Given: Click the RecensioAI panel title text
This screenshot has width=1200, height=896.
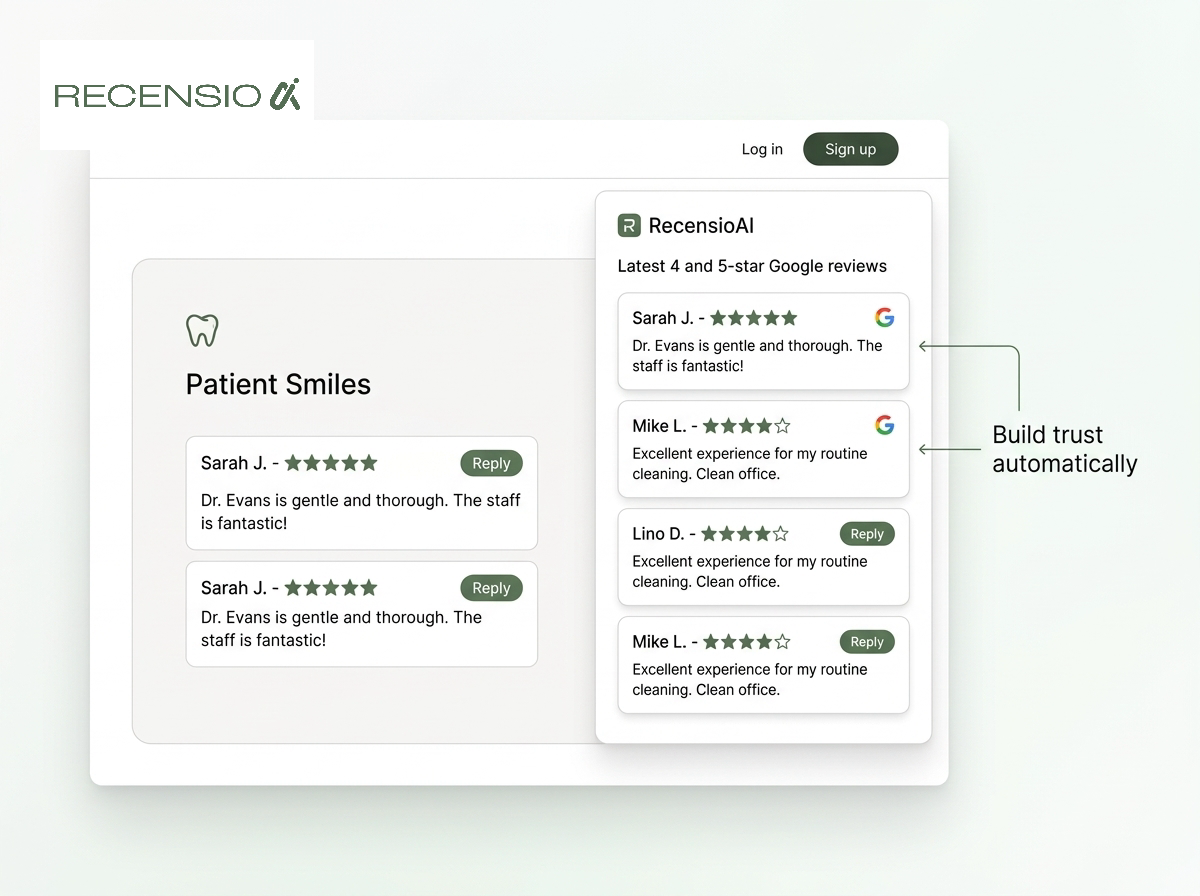Looking at the screenshot, I should (701, 226).
